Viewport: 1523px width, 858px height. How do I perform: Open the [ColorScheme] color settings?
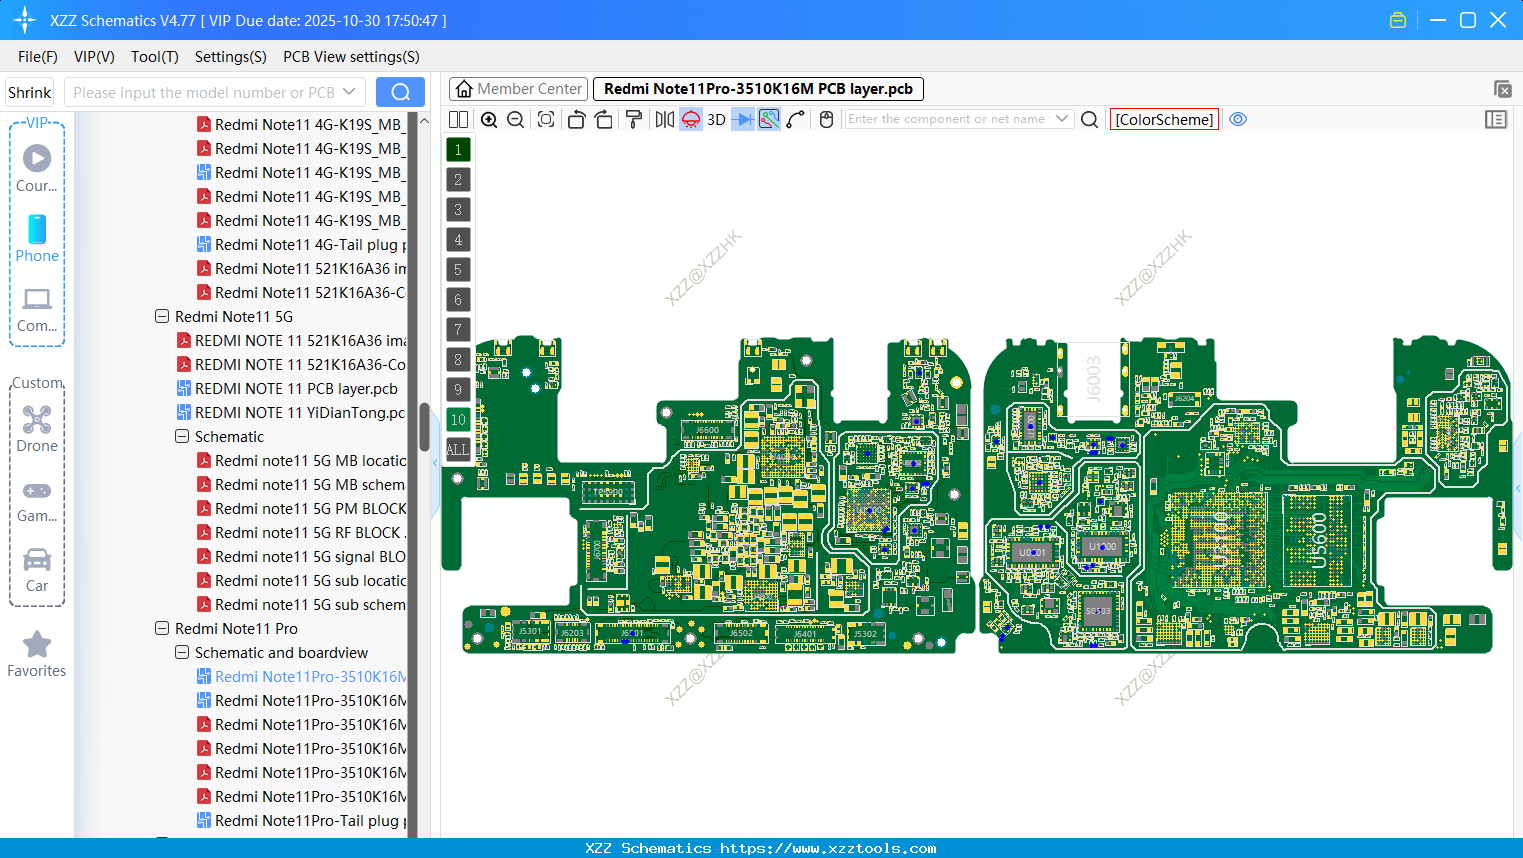click(1164, 119)
